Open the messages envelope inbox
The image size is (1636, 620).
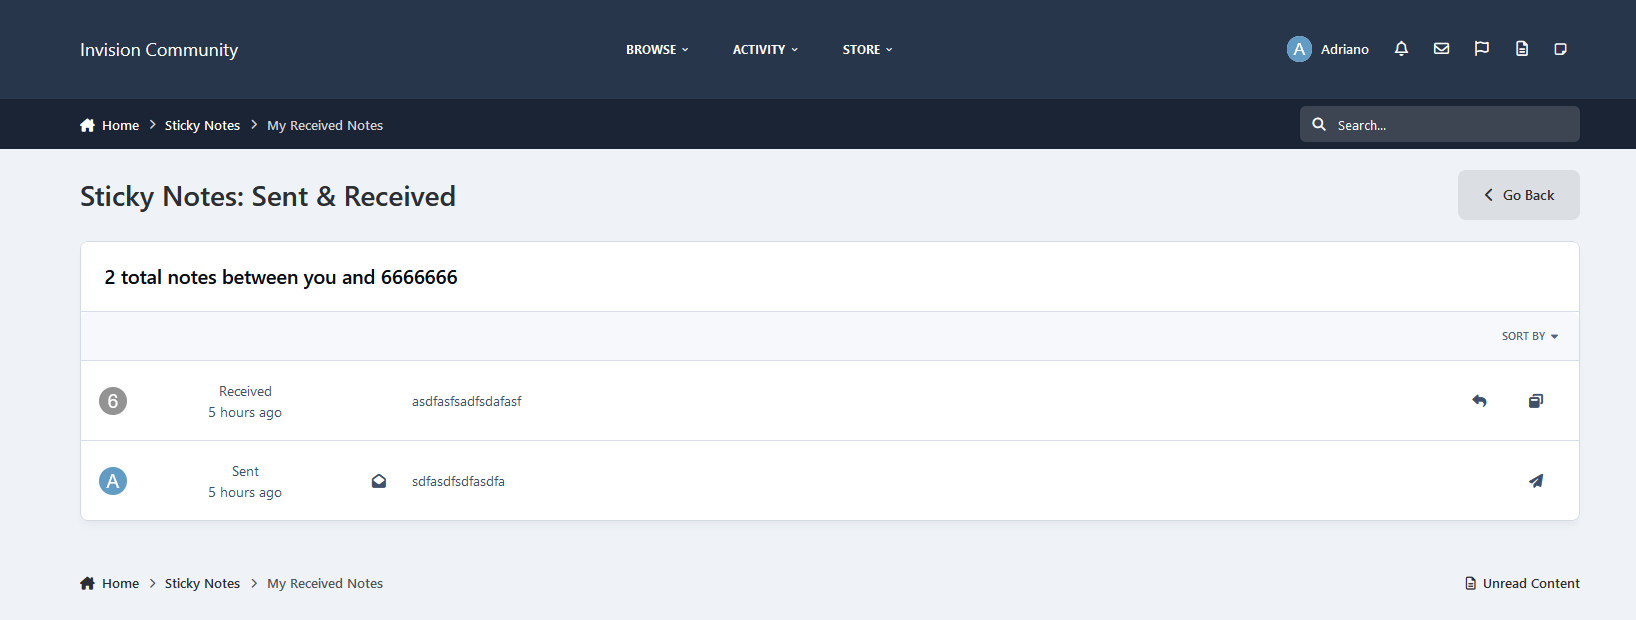[1441, 49]
